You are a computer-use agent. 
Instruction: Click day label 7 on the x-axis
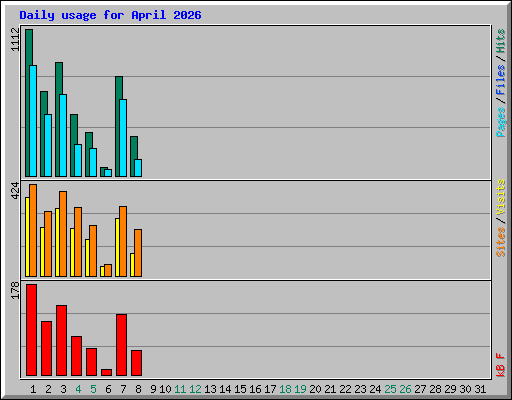coord(123,389)
